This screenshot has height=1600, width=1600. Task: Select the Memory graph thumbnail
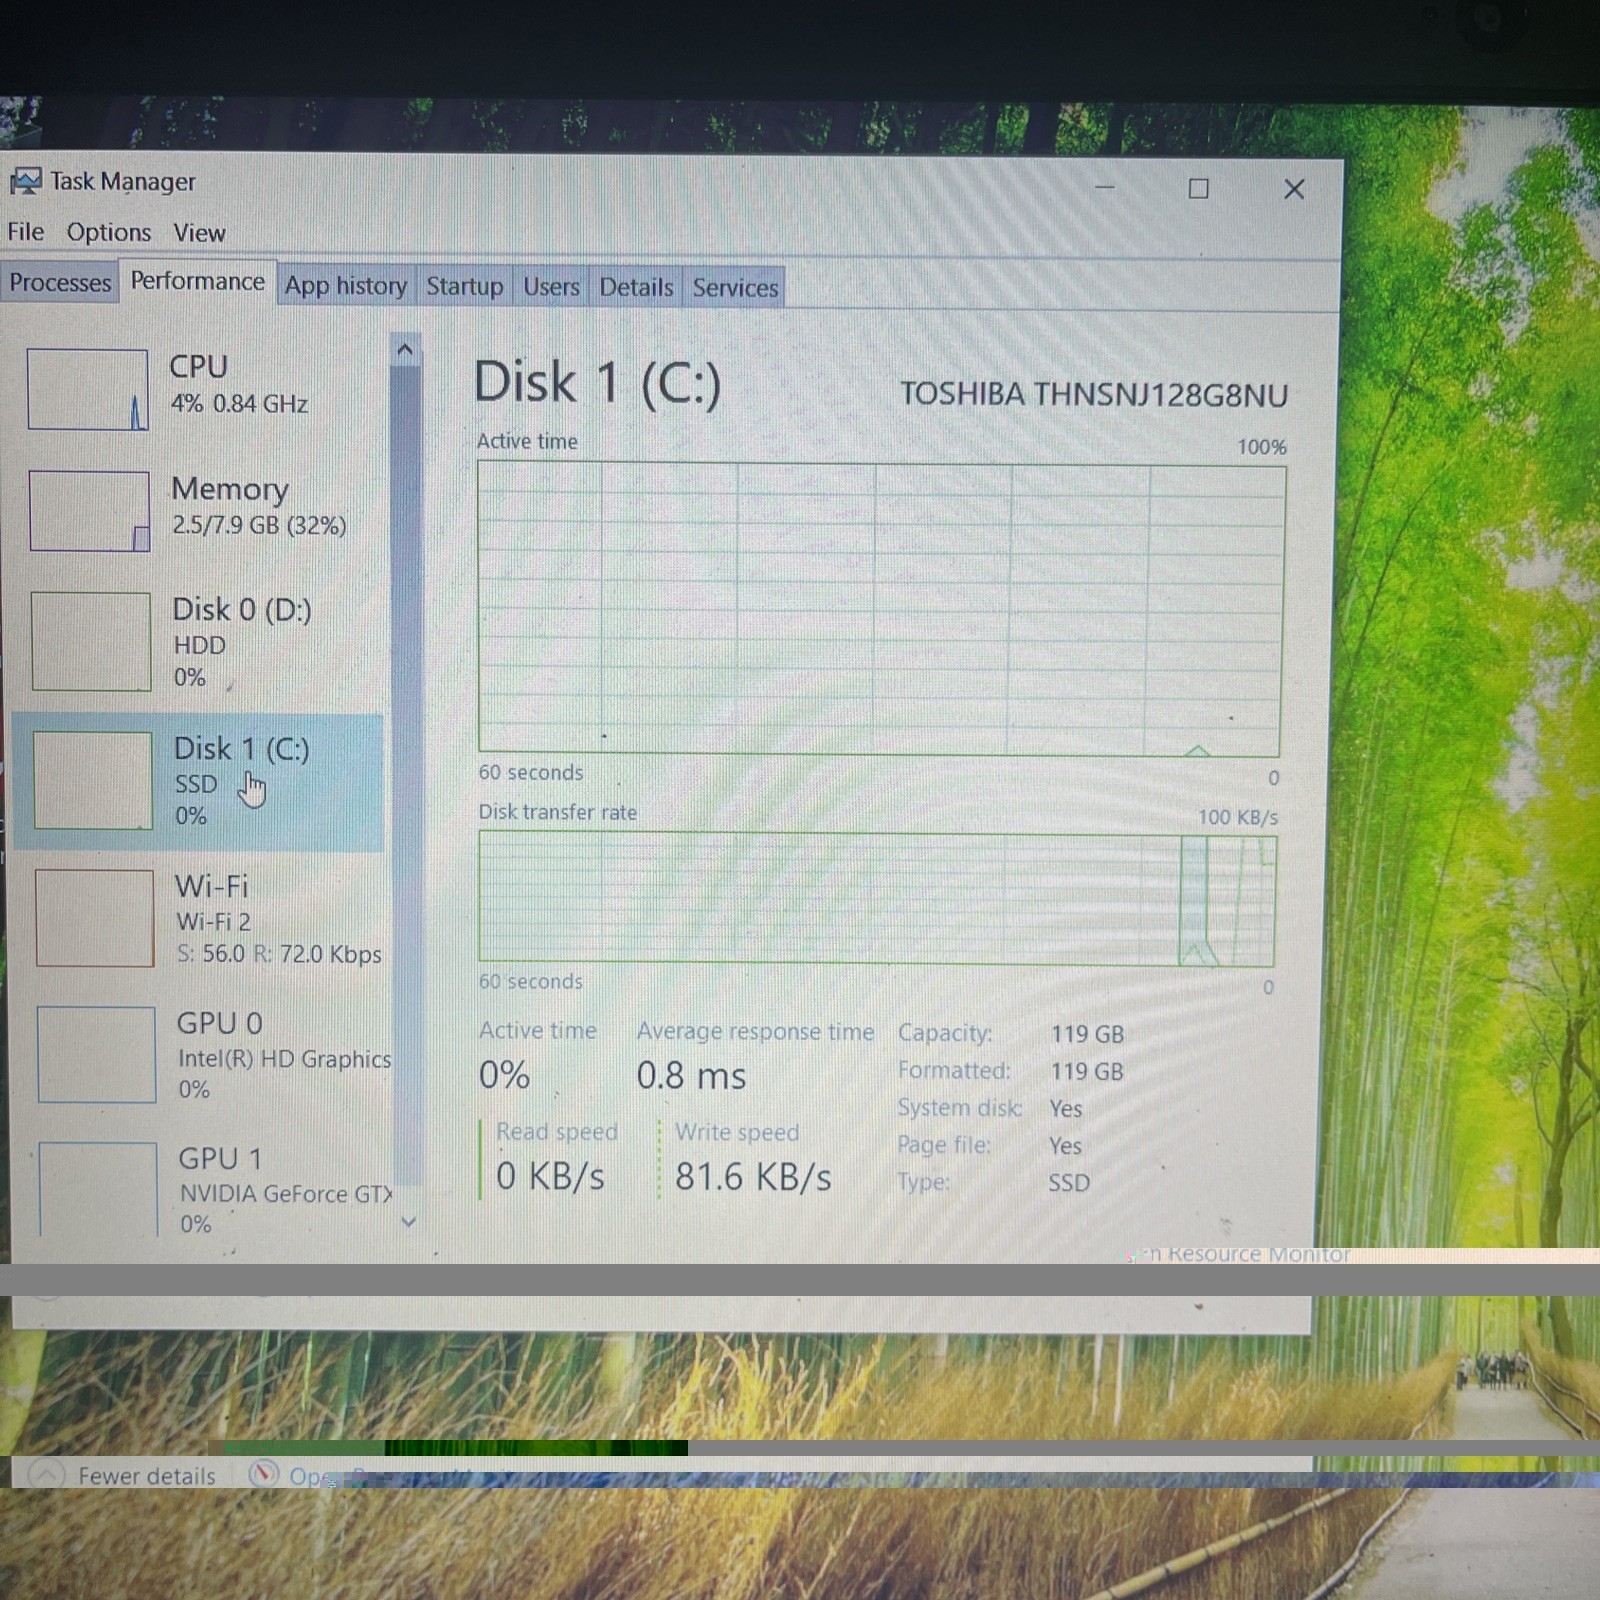[x=89, y=511]
